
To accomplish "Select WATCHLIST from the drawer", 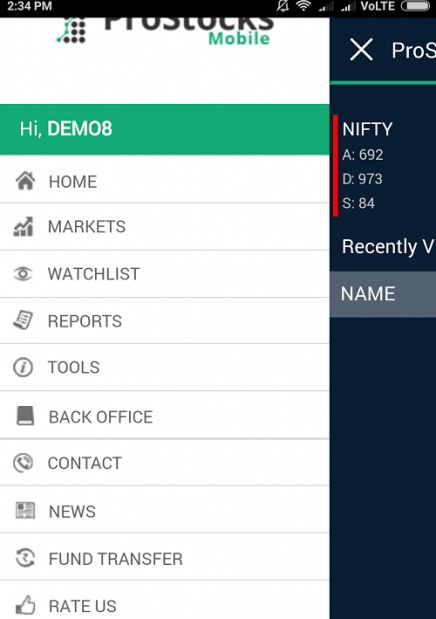I will 165,274.
